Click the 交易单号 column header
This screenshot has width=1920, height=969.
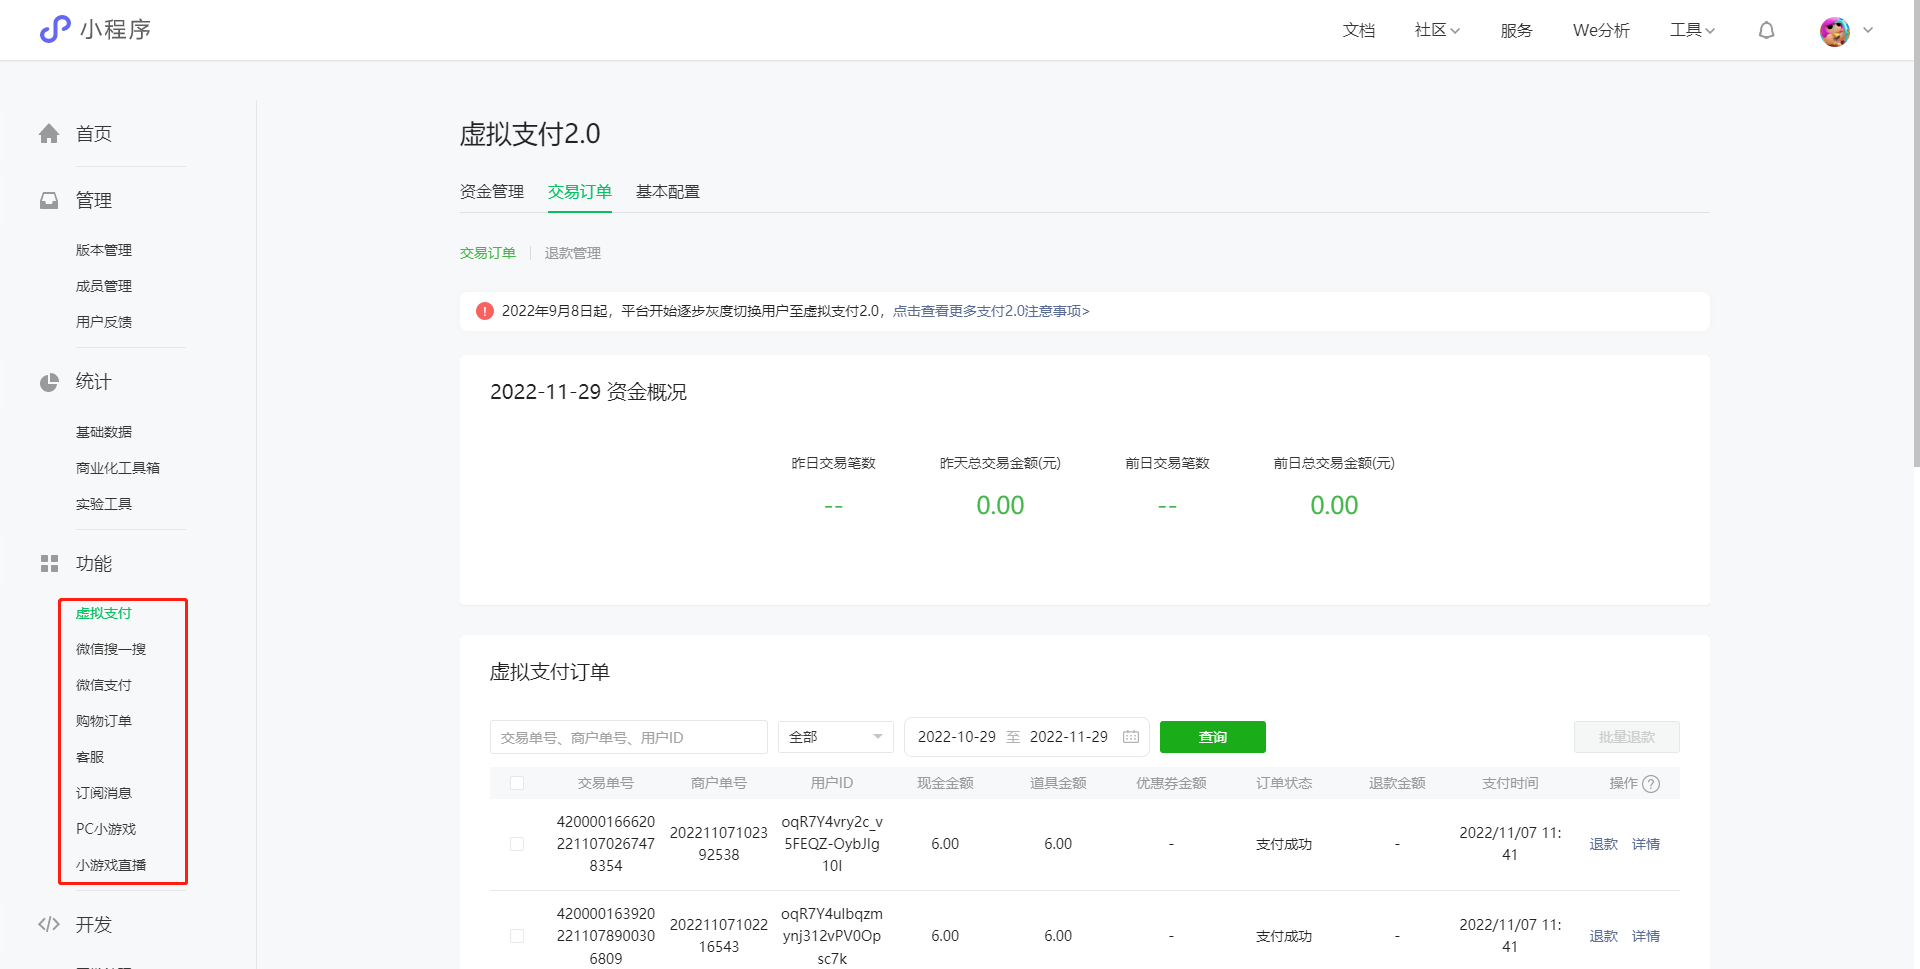606,783
